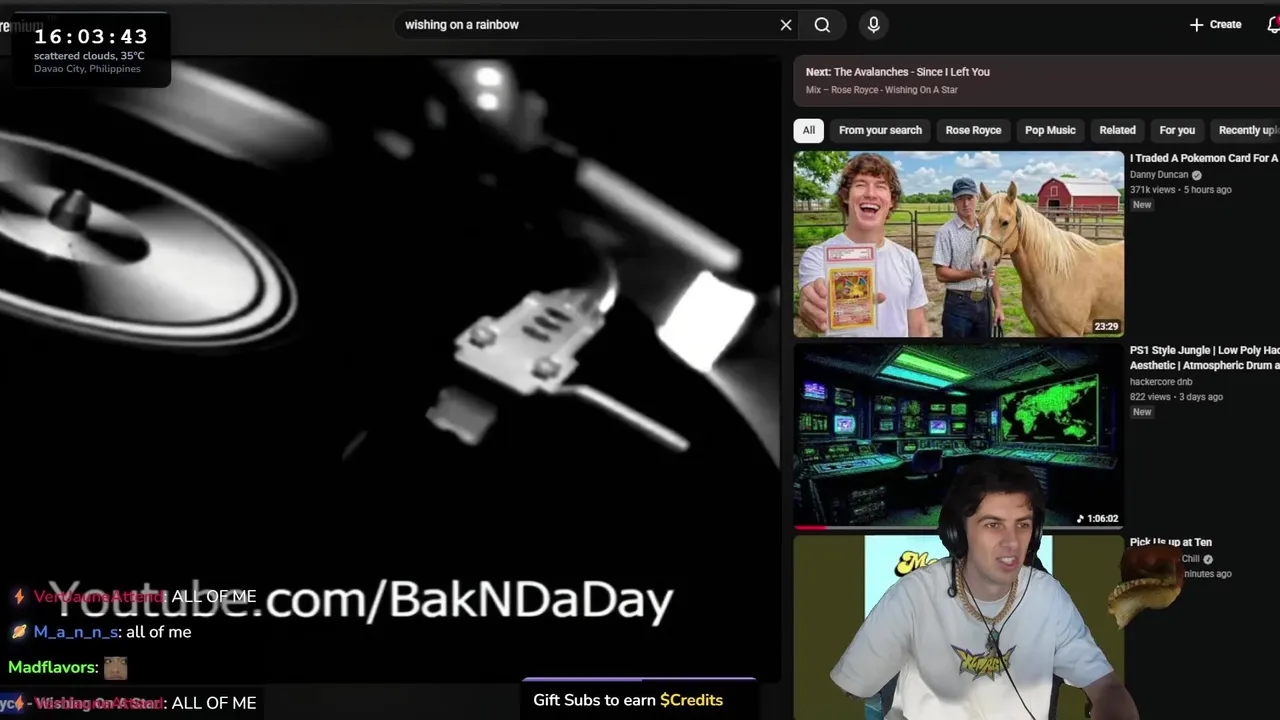Select the Pop Music chip
The image size is (1280, 720).
1050,130
